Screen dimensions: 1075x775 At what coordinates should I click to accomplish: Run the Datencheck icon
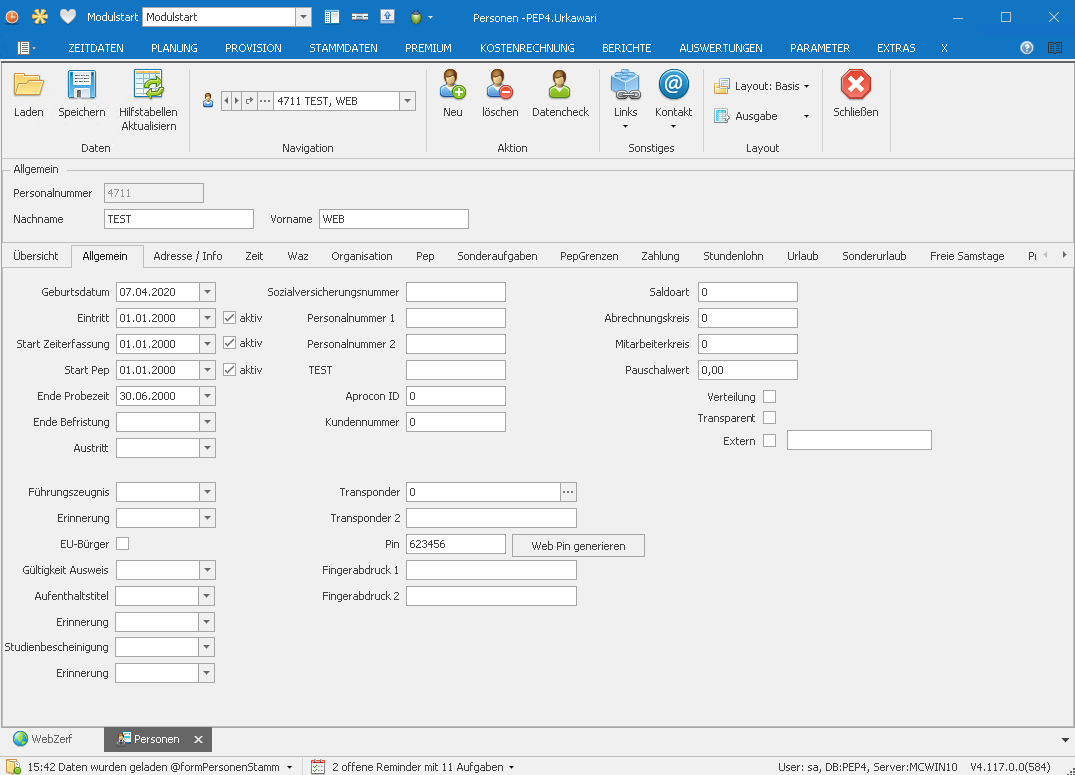[560, 86]
